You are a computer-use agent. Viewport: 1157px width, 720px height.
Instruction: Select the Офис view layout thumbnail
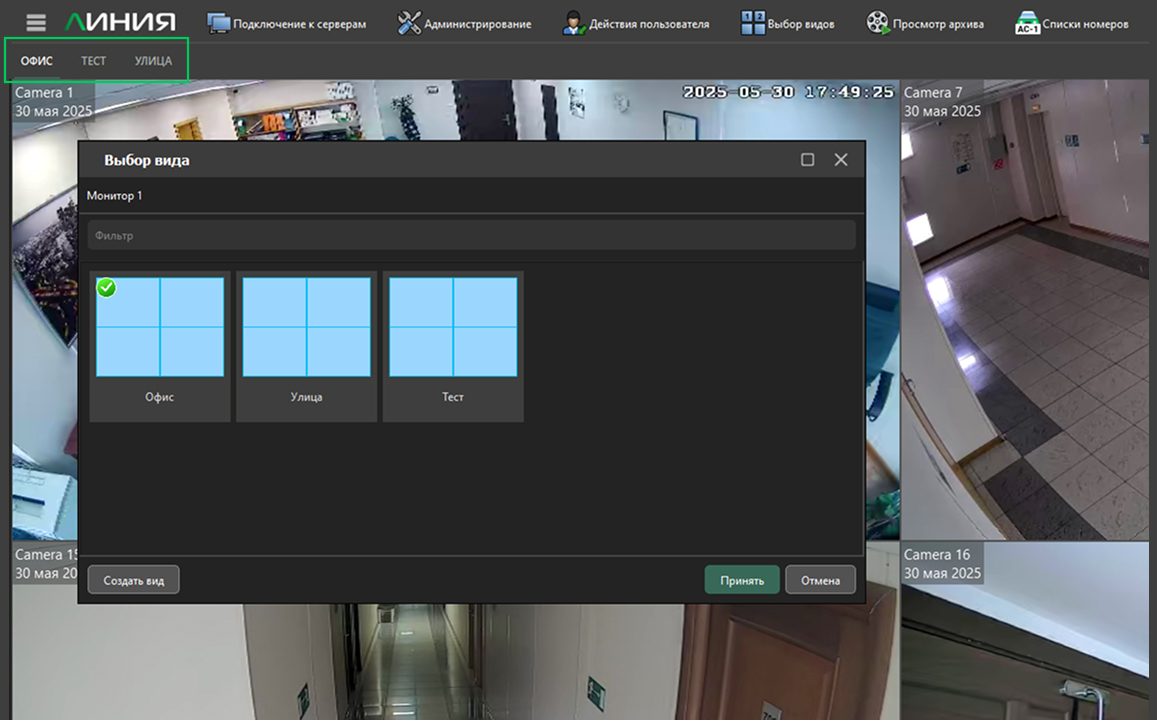click(160, 328)
